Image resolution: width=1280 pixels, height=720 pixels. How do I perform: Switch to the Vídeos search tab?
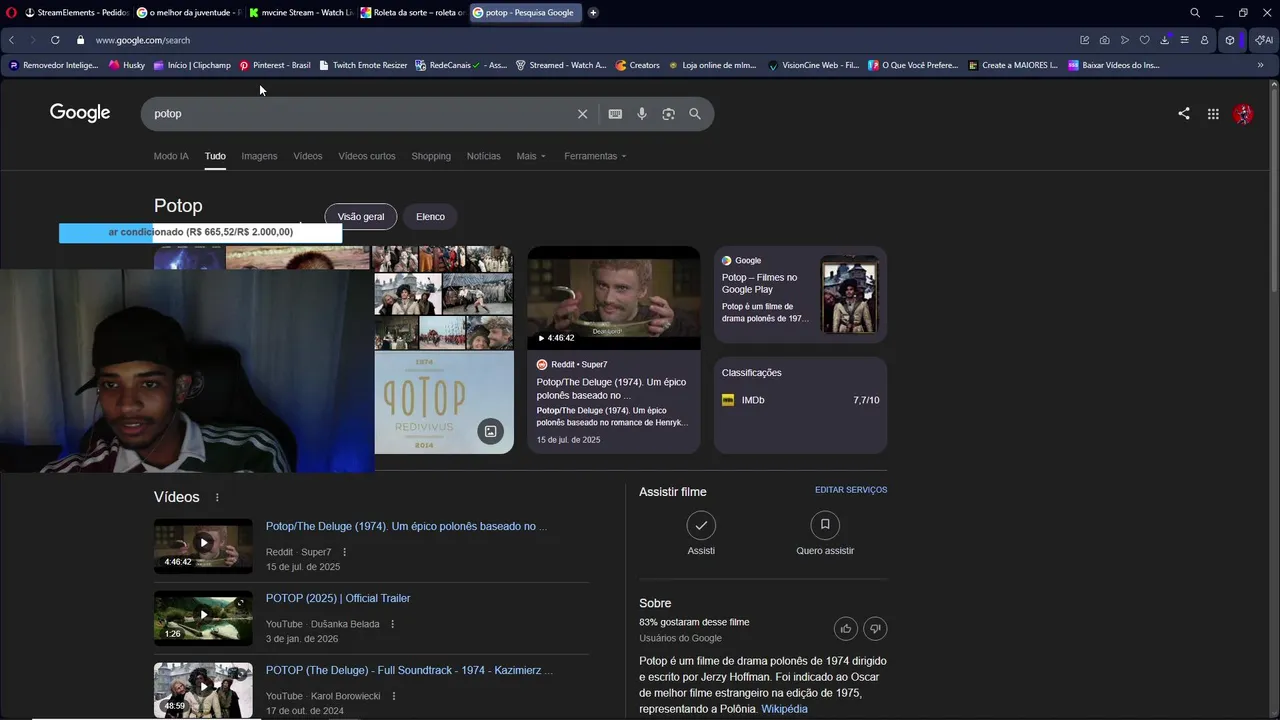308,156
